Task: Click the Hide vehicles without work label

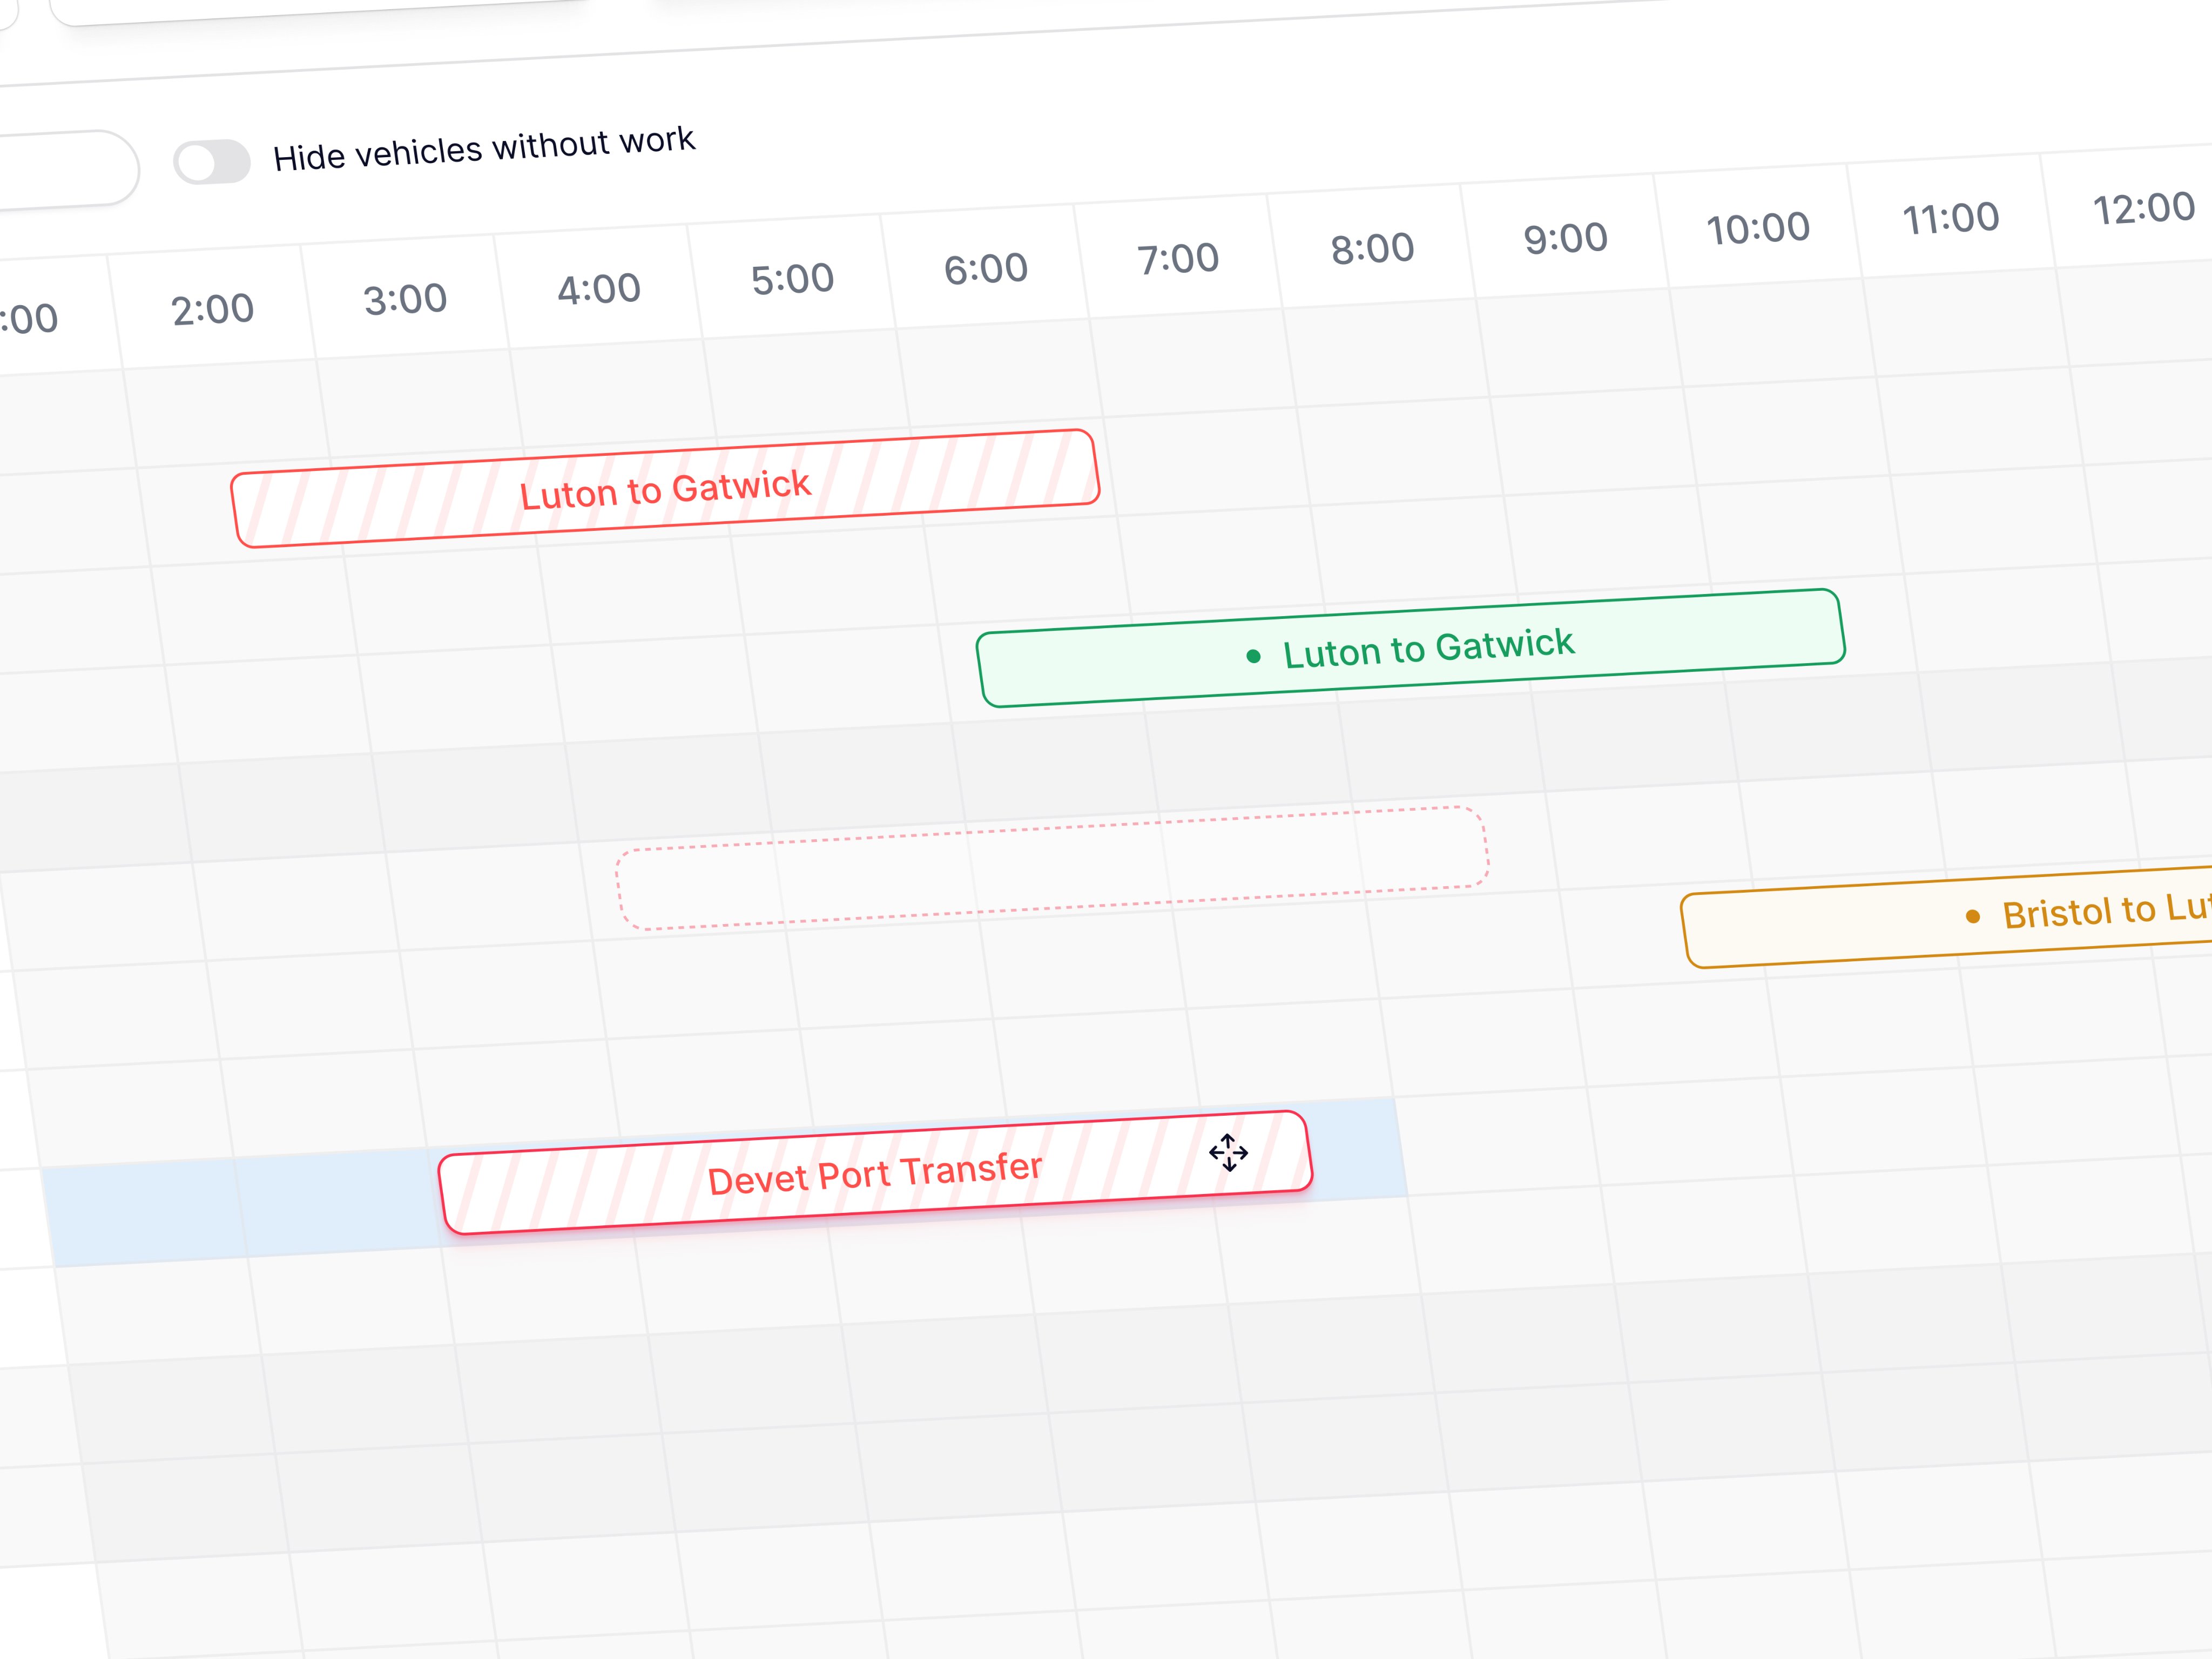Action: pyautogui.click(x=484, y=149)
